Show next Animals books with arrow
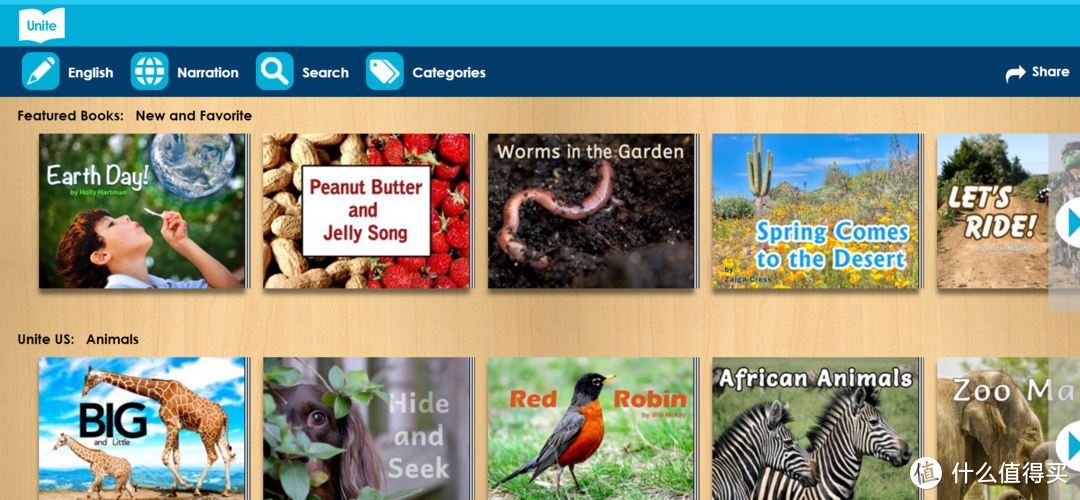 [1068, 446]
